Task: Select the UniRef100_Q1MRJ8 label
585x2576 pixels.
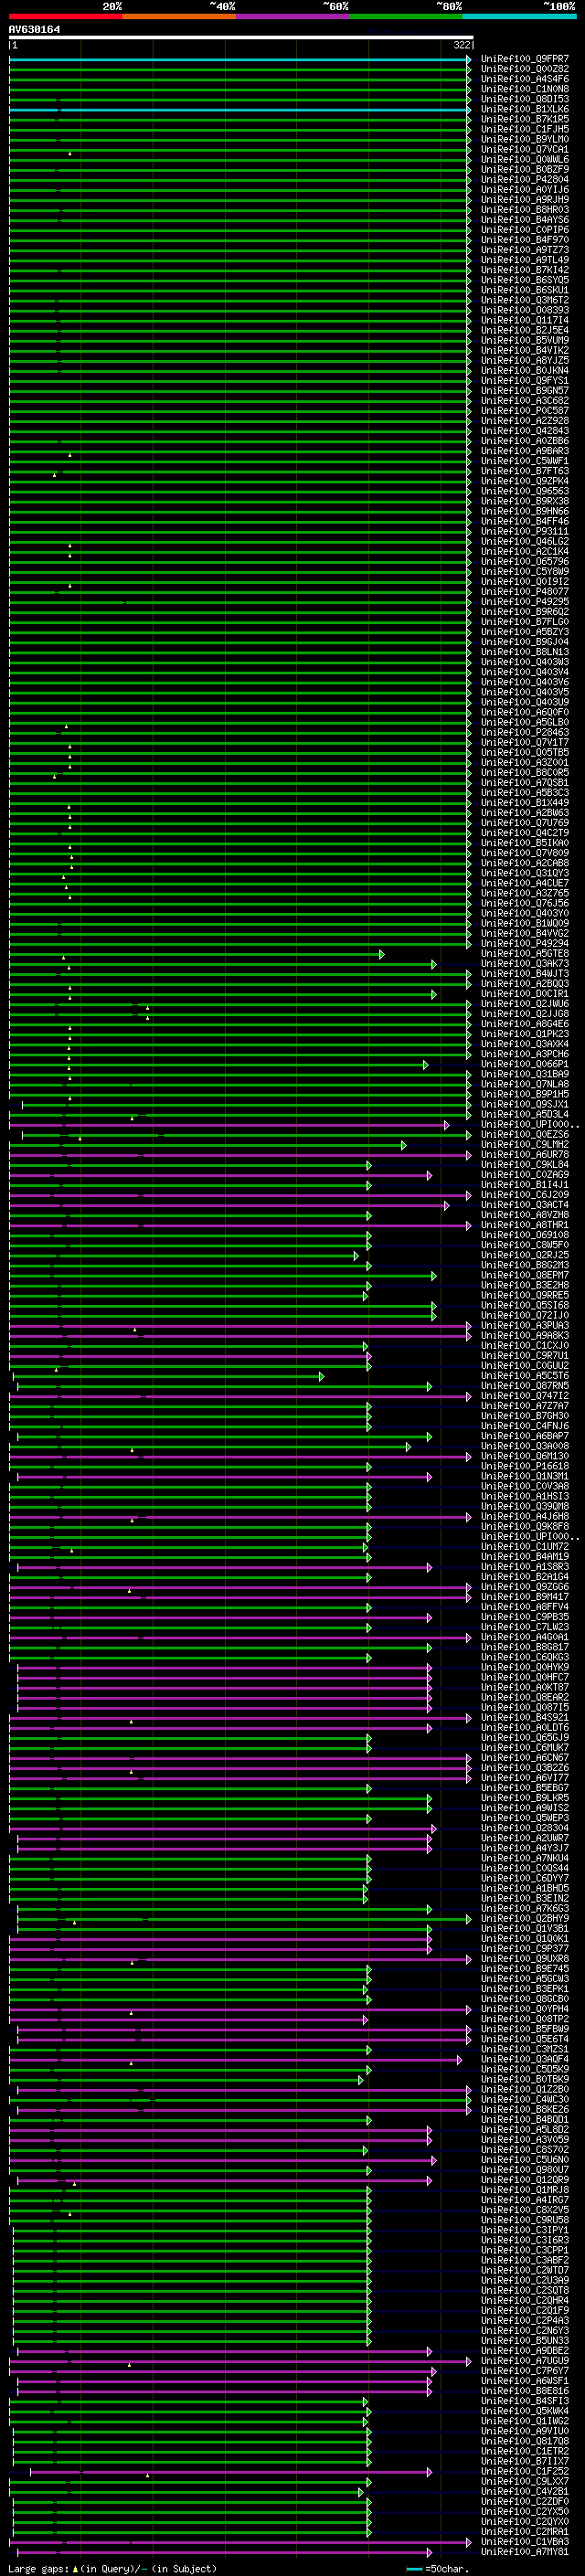Action: pos(524,2191)
